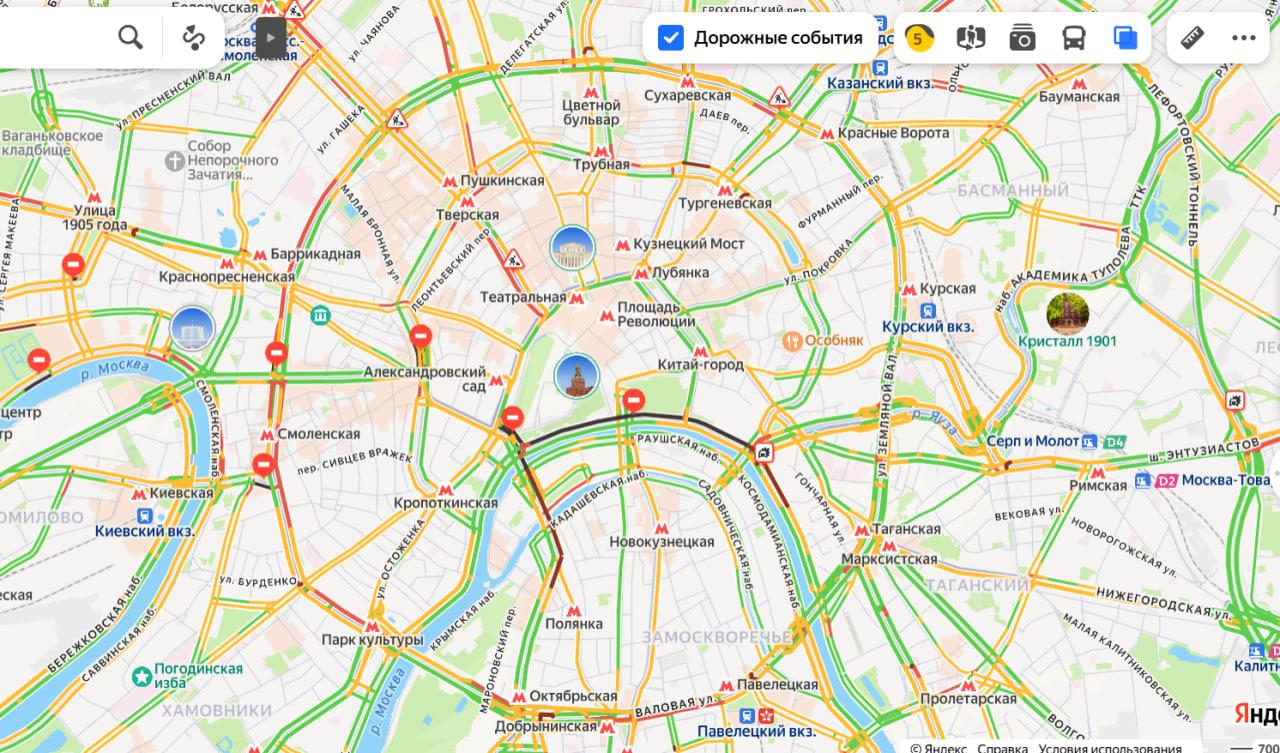Screen dimensions: 1280x753
Task: Click the Погодинская изба place marker
Action: [142, 677]
